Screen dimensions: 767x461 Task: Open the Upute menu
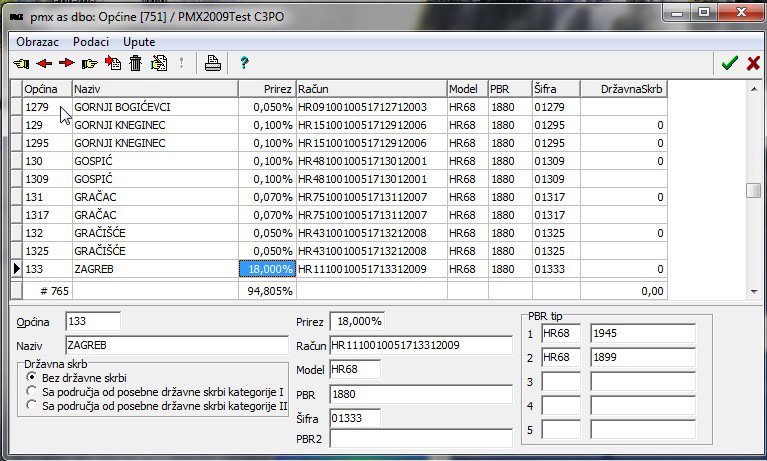139,42
